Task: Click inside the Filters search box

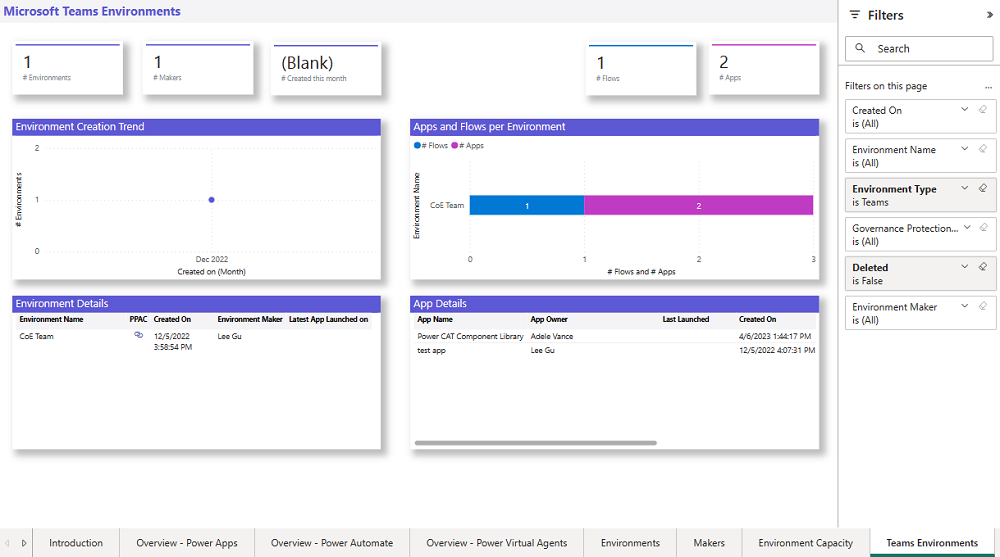Action: tap(919, 48)
